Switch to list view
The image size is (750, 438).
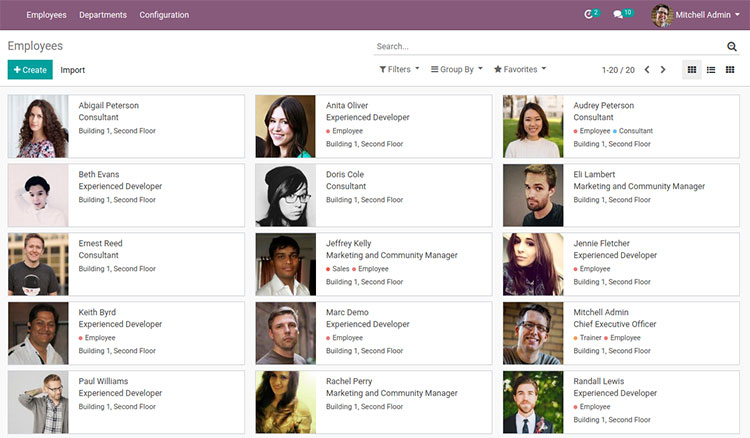[711, 70]
